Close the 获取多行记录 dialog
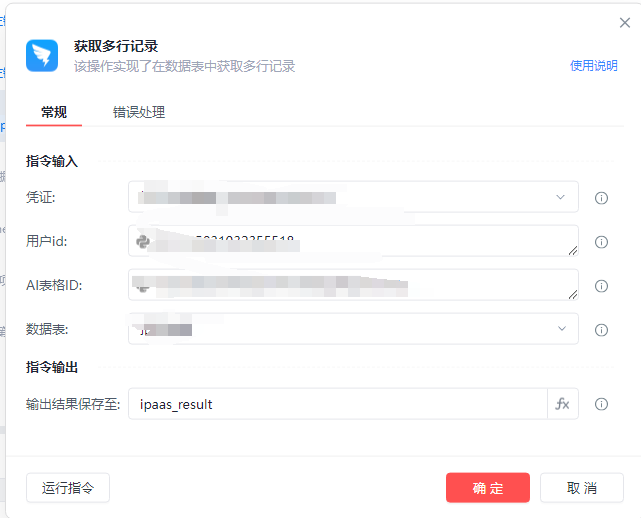The height and width of the screenshot is (518, 641). [625, 23]
